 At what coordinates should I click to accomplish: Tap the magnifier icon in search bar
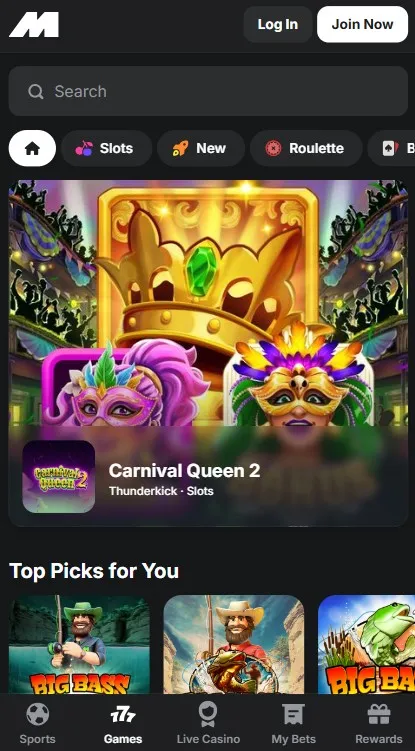[x=36, y=91]
